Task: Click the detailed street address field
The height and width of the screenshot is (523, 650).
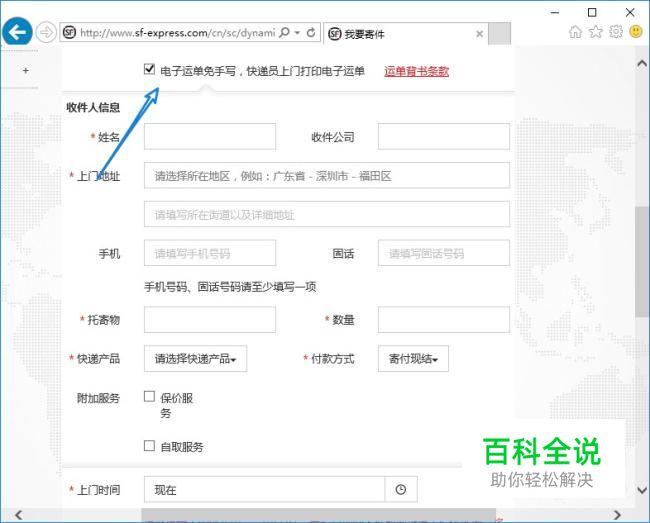Action: tap(327, 214)
